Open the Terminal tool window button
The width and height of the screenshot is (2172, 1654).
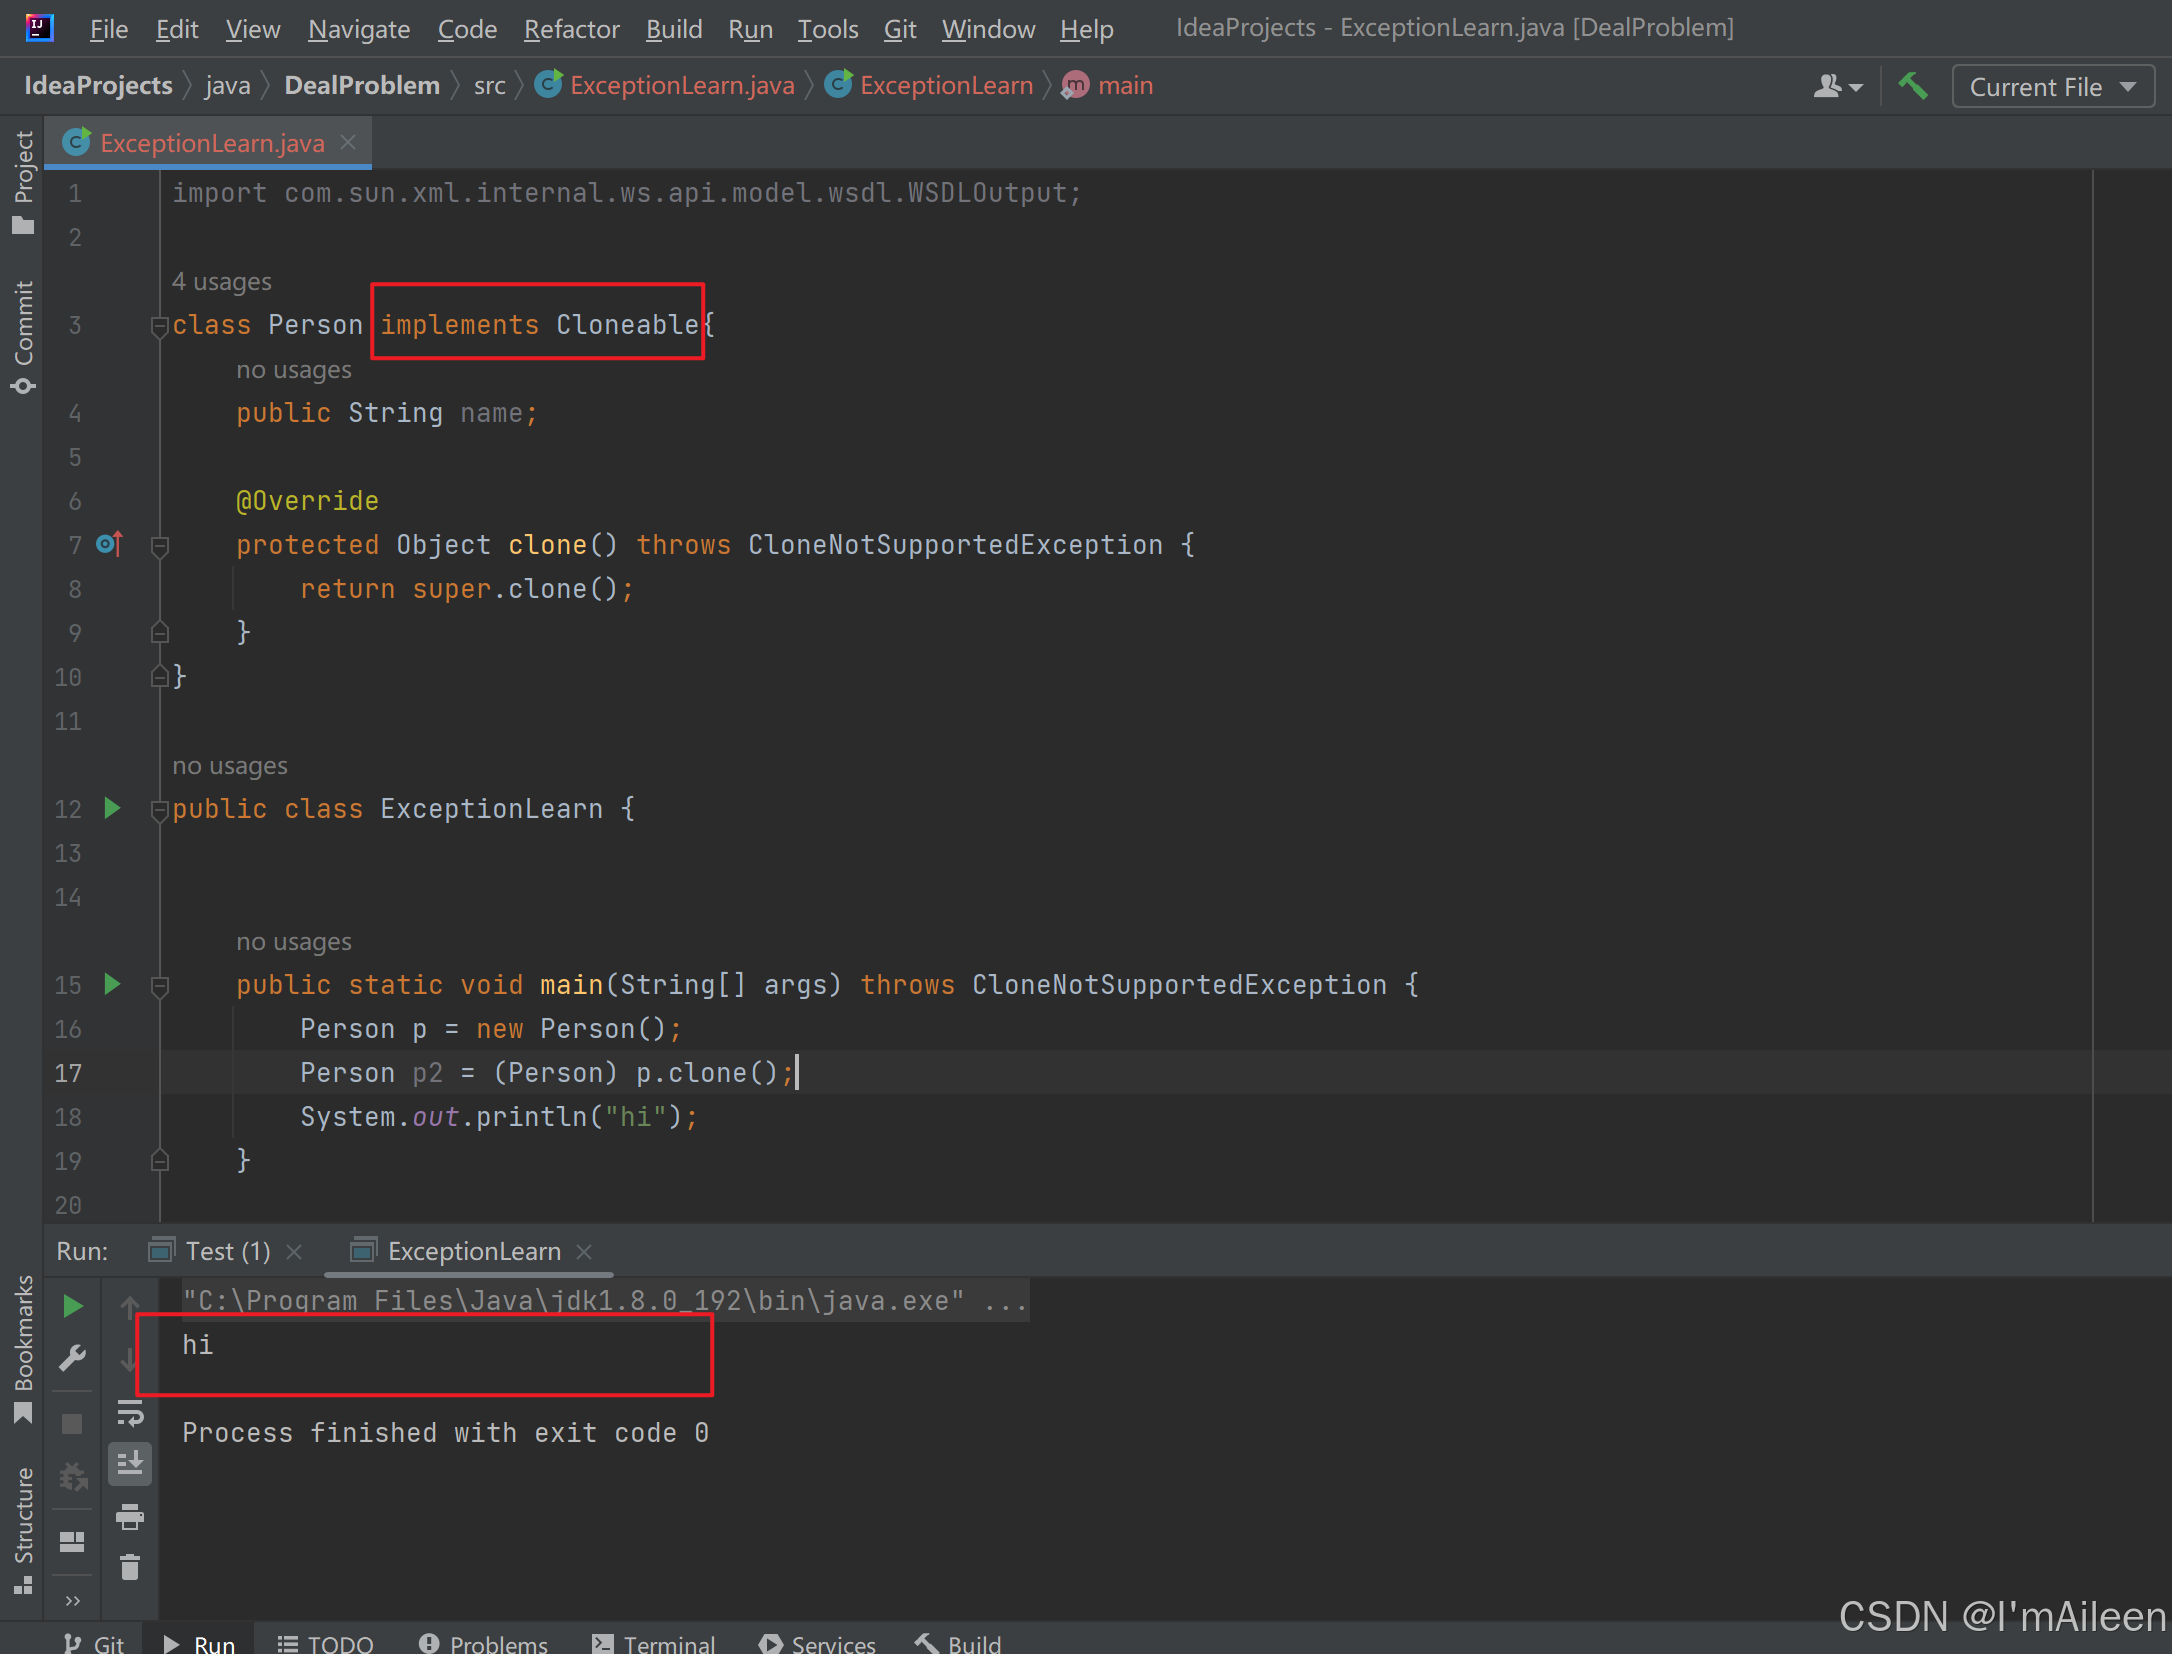tap(654, 1643)
